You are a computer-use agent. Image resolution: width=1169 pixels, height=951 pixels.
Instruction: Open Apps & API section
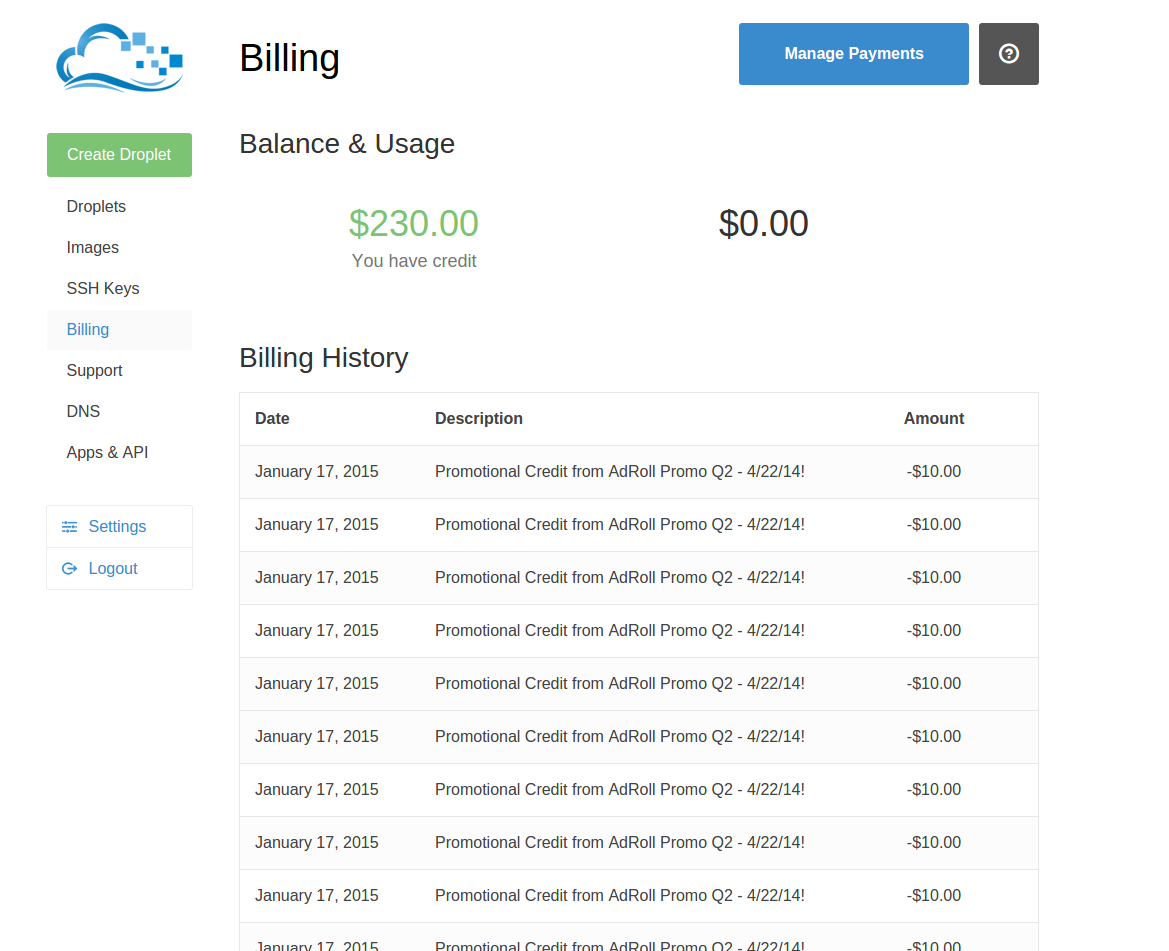pyautogui.click(x=107, y=452)
